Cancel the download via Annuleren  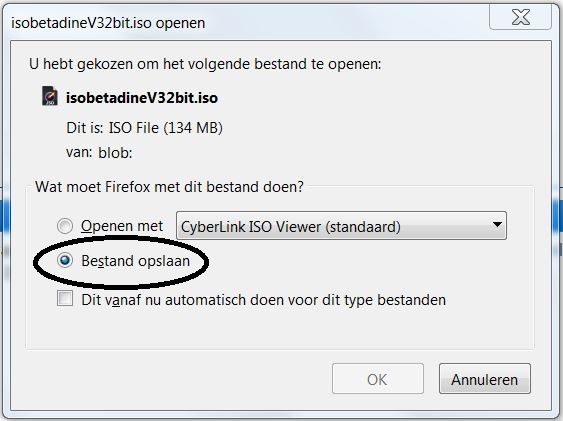click(x=484, y=379)
